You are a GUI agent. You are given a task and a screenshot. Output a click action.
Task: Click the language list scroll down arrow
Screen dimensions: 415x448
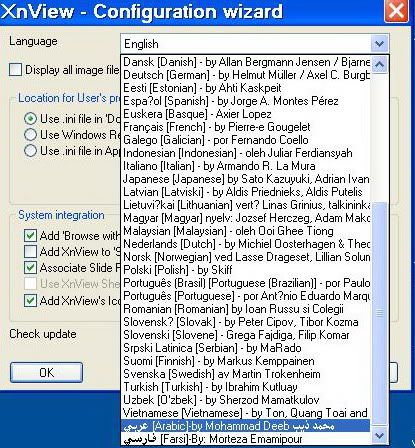click(379, 435)
